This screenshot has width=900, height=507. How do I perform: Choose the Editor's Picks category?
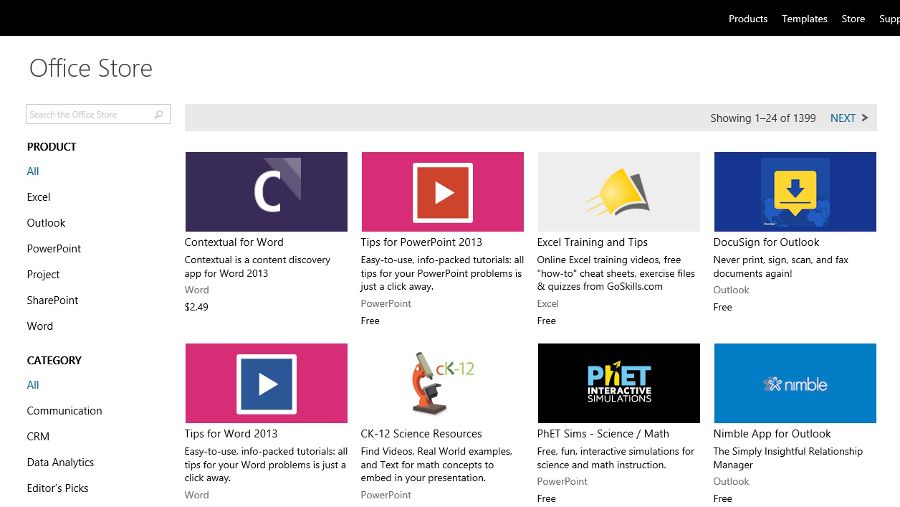[57, 488]
